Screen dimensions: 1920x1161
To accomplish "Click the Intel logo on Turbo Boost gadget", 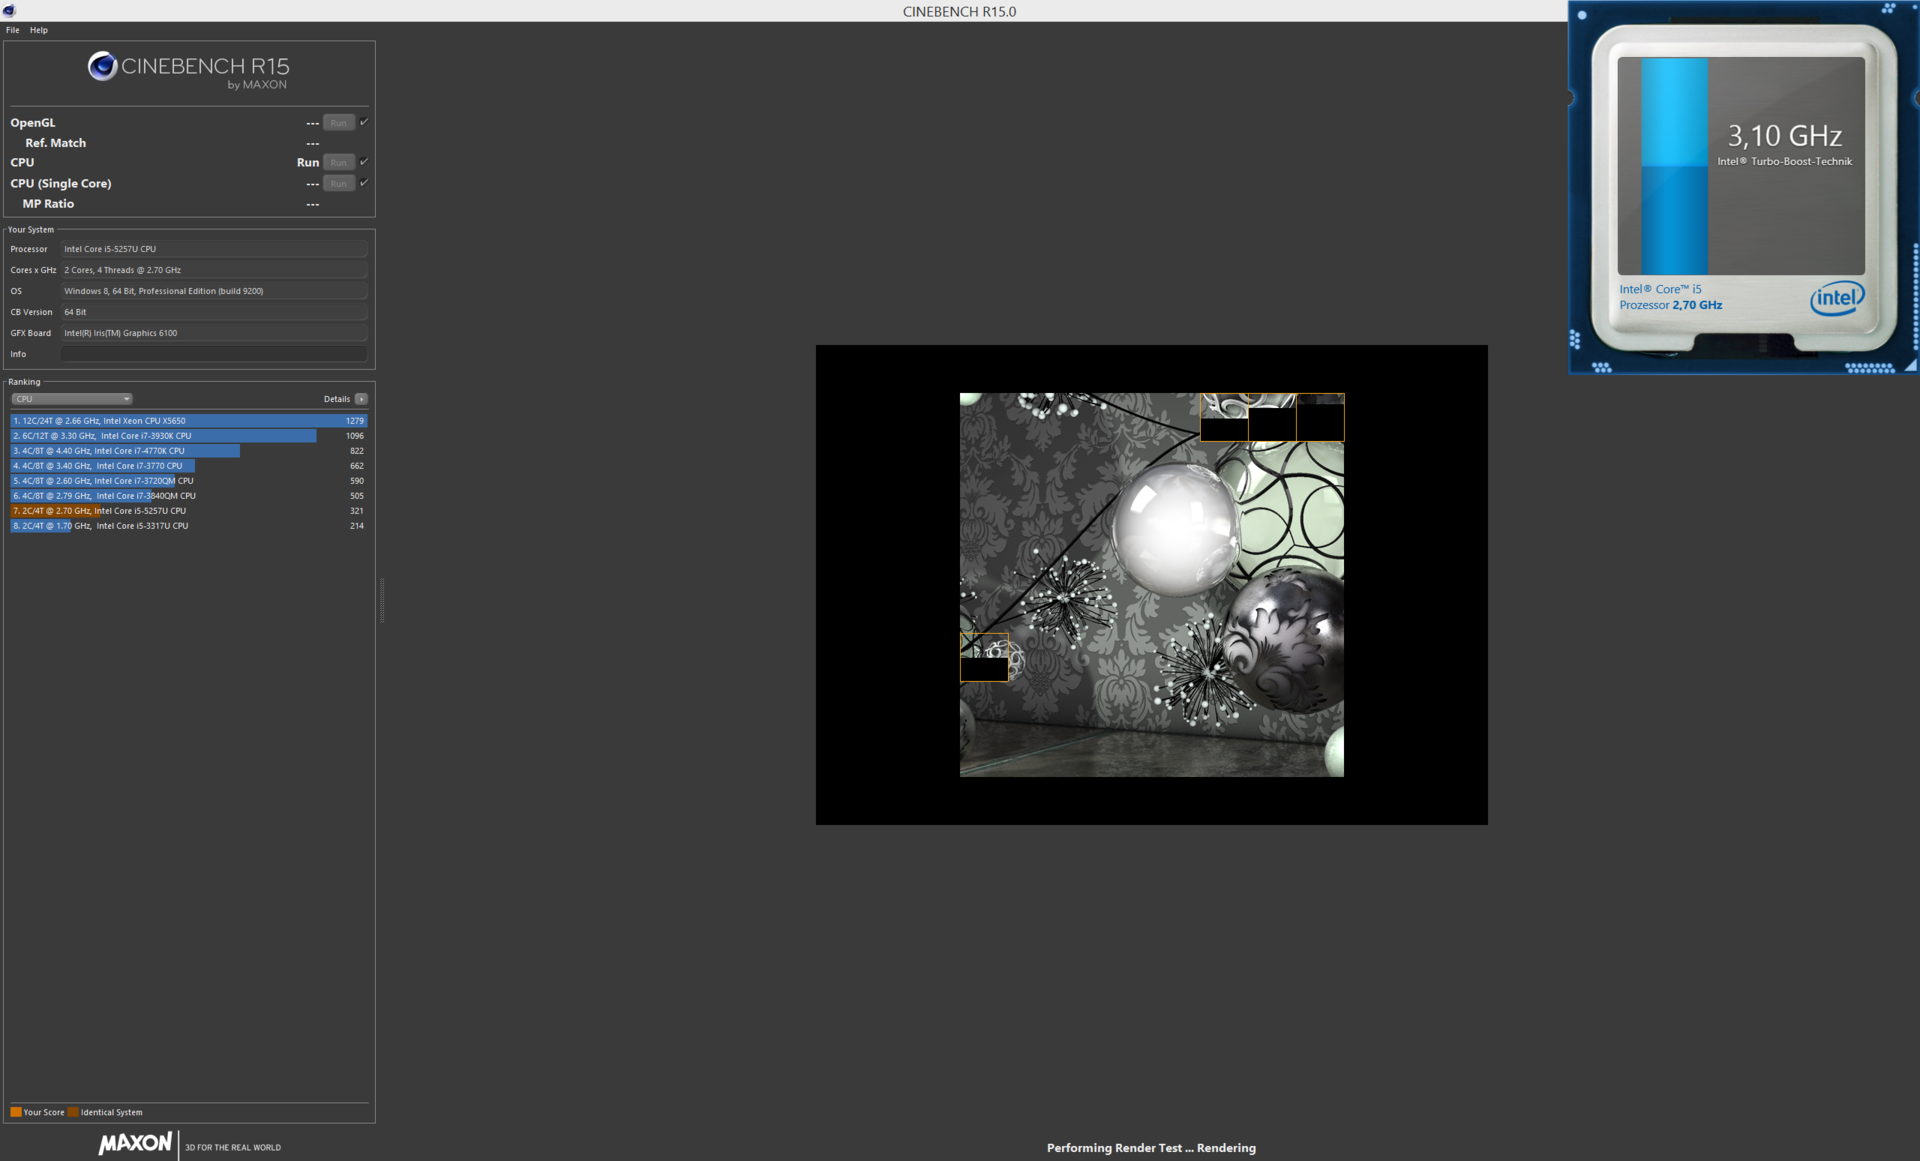I will pyautogui.click(x=1837, y=298).
